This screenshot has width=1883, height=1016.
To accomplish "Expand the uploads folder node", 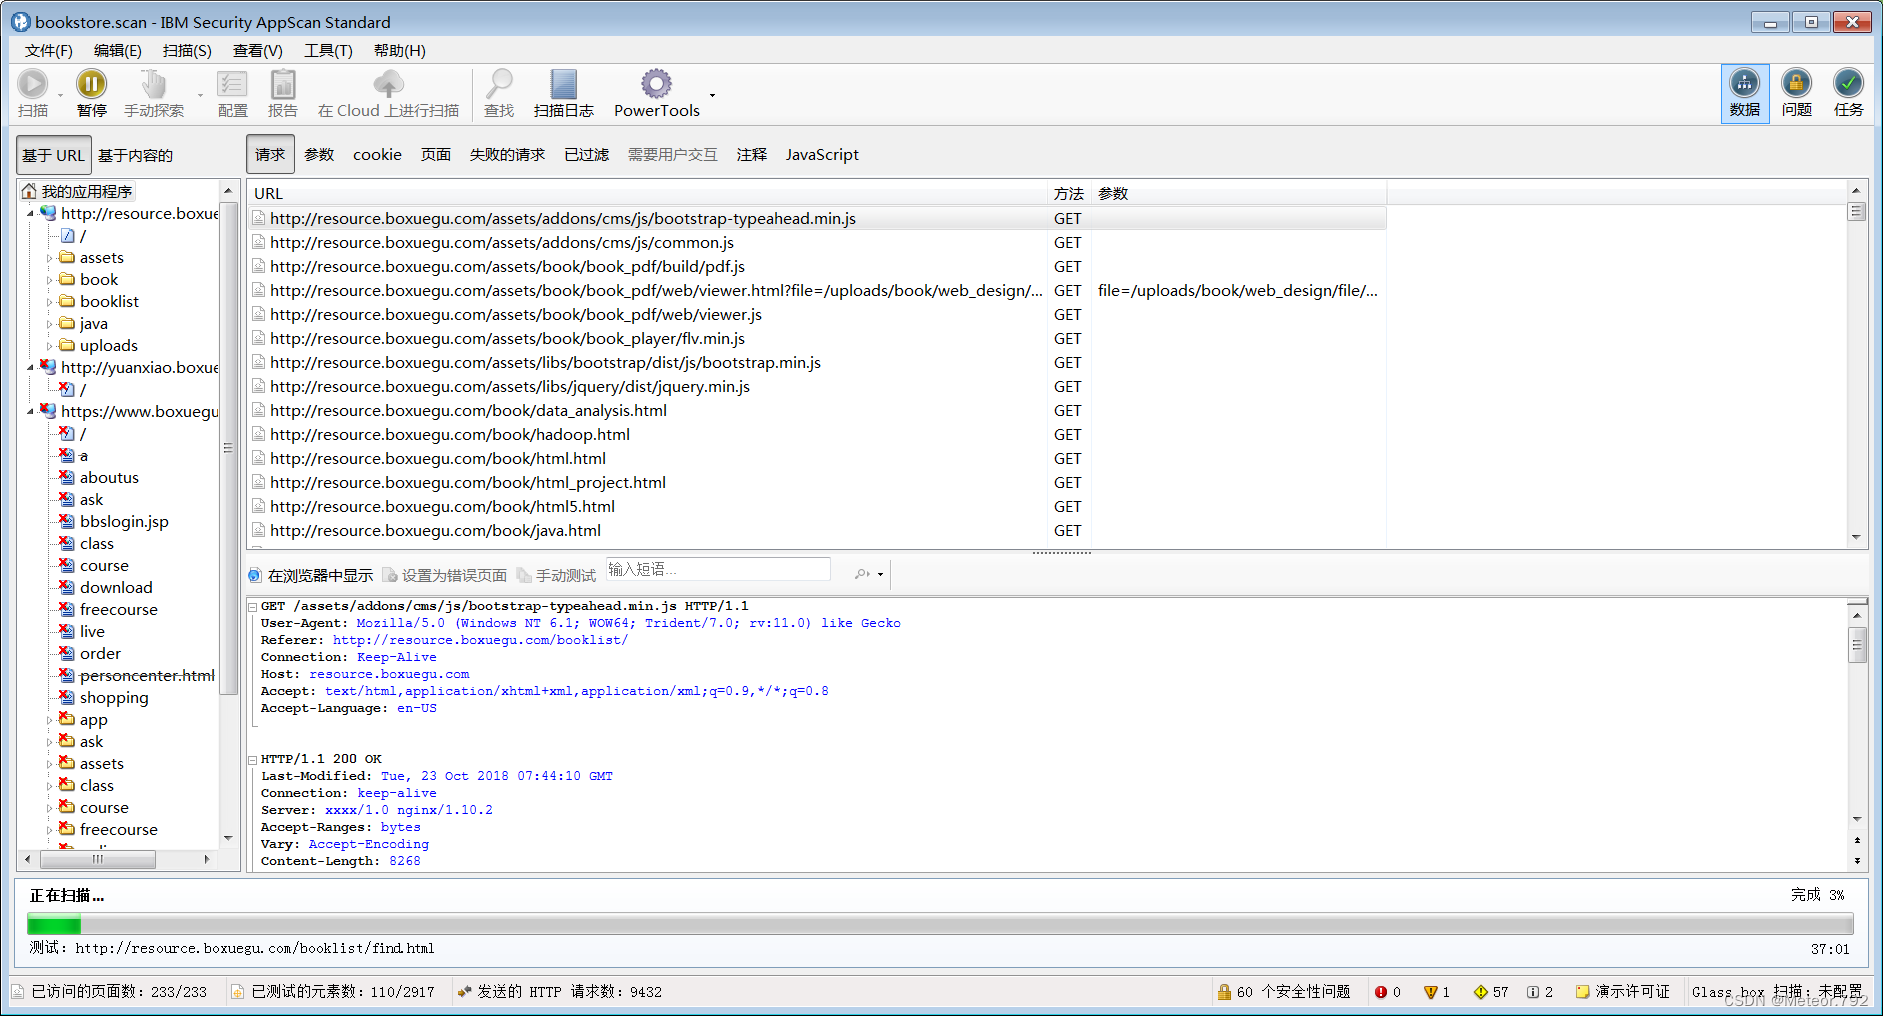I will (x=50, y=346).
